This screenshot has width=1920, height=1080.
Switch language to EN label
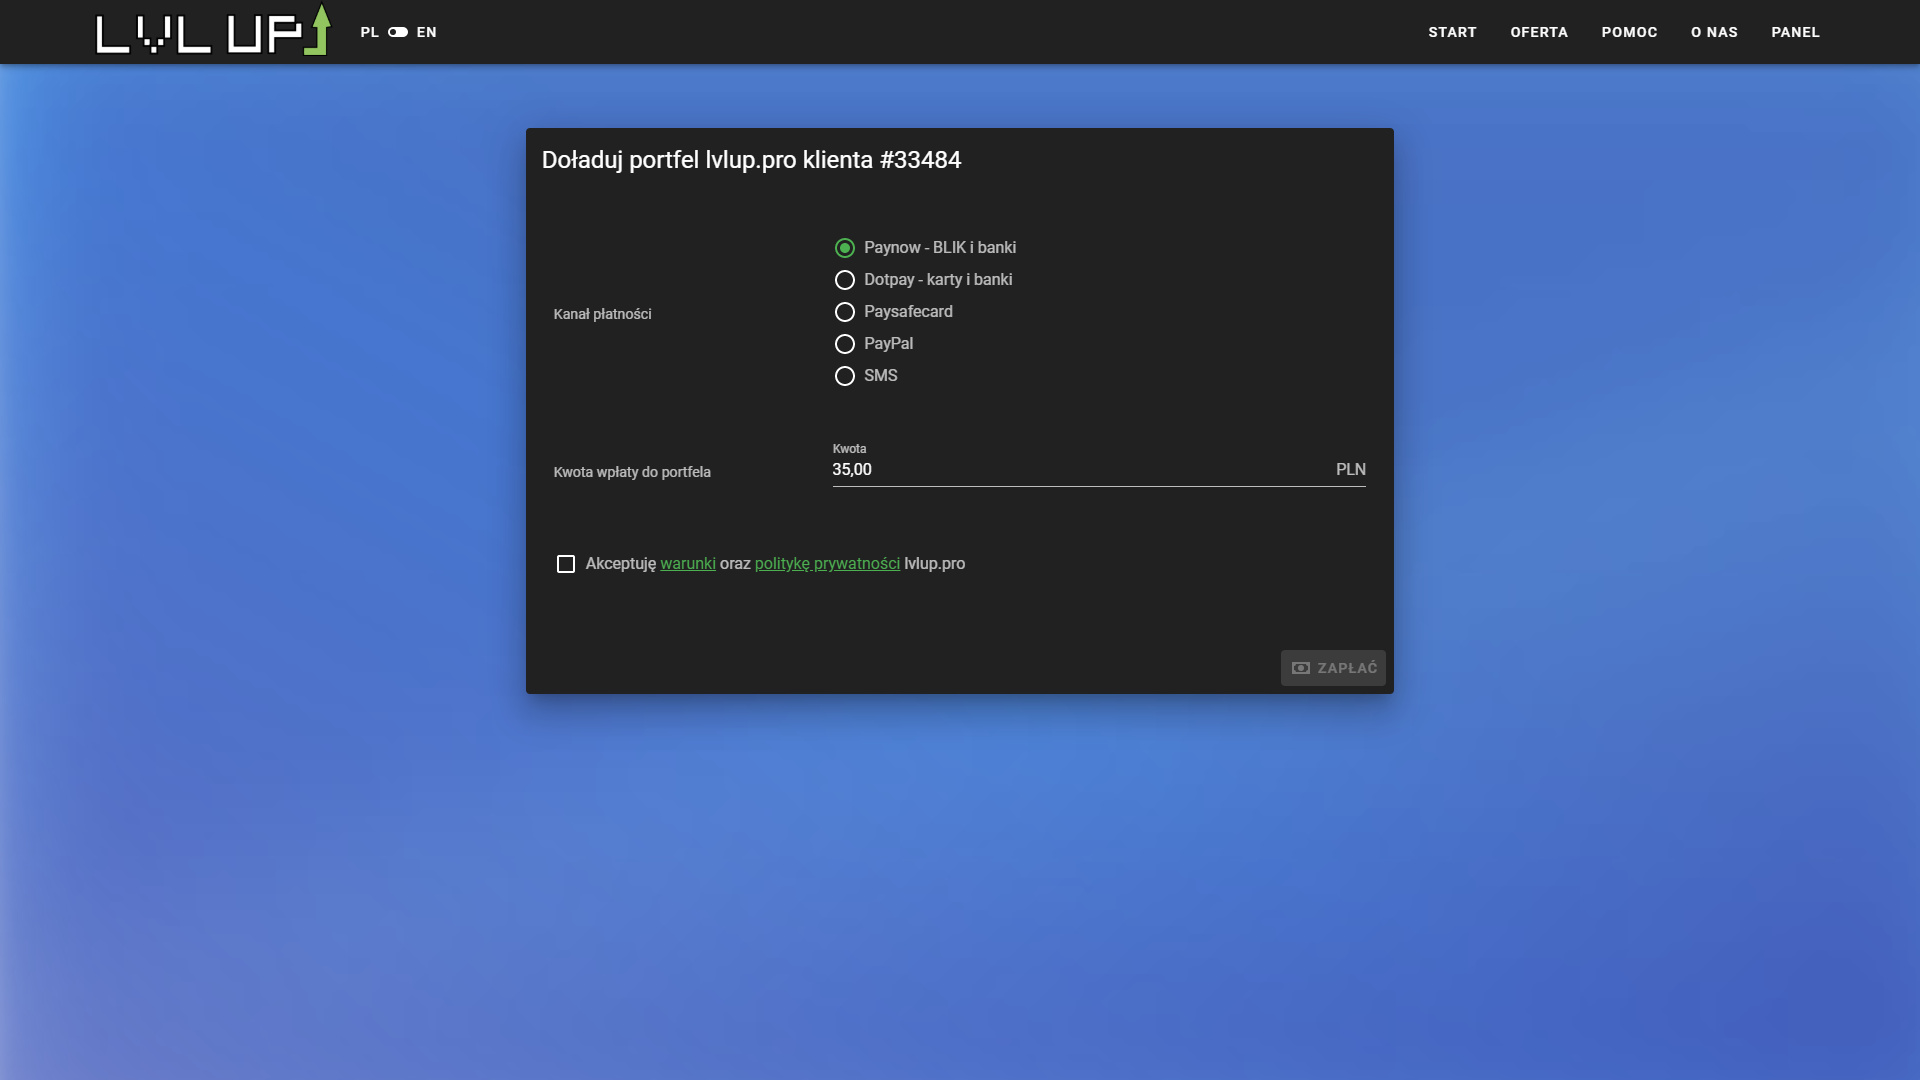(427, 32)
